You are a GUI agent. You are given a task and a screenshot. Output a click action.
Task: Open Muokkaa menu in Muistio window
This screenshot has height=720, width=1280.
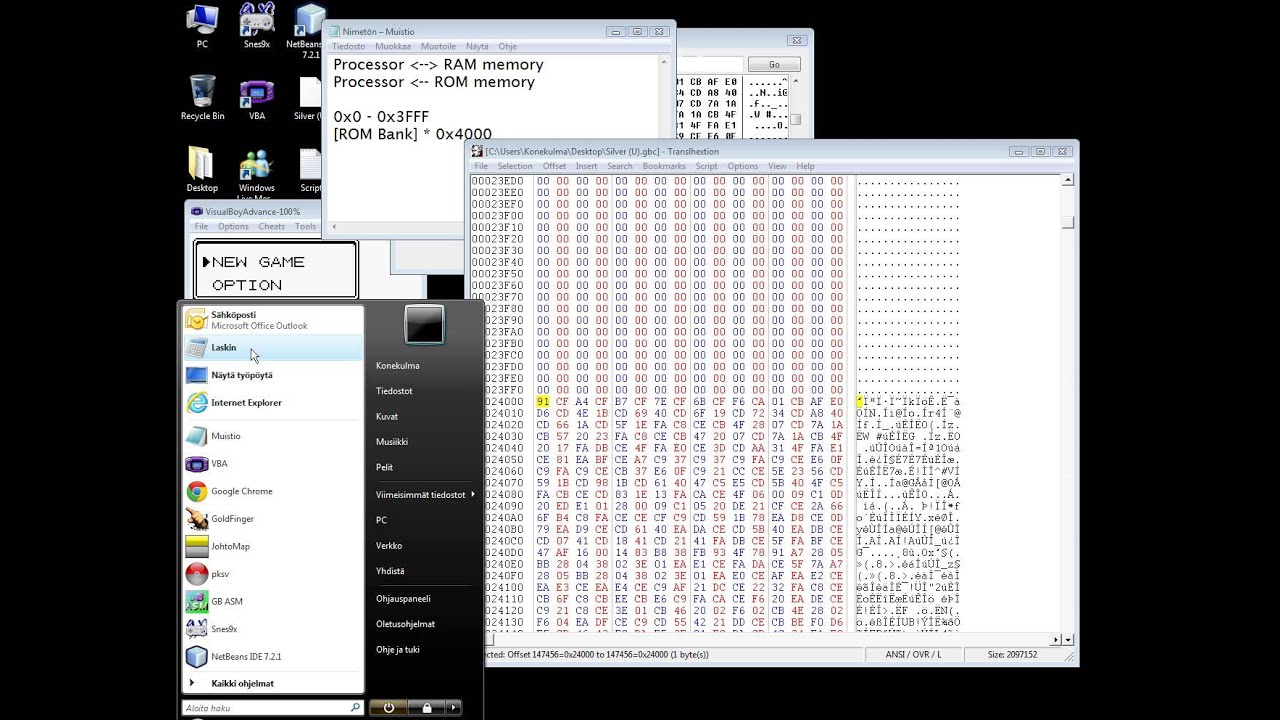tap(393, 46)
